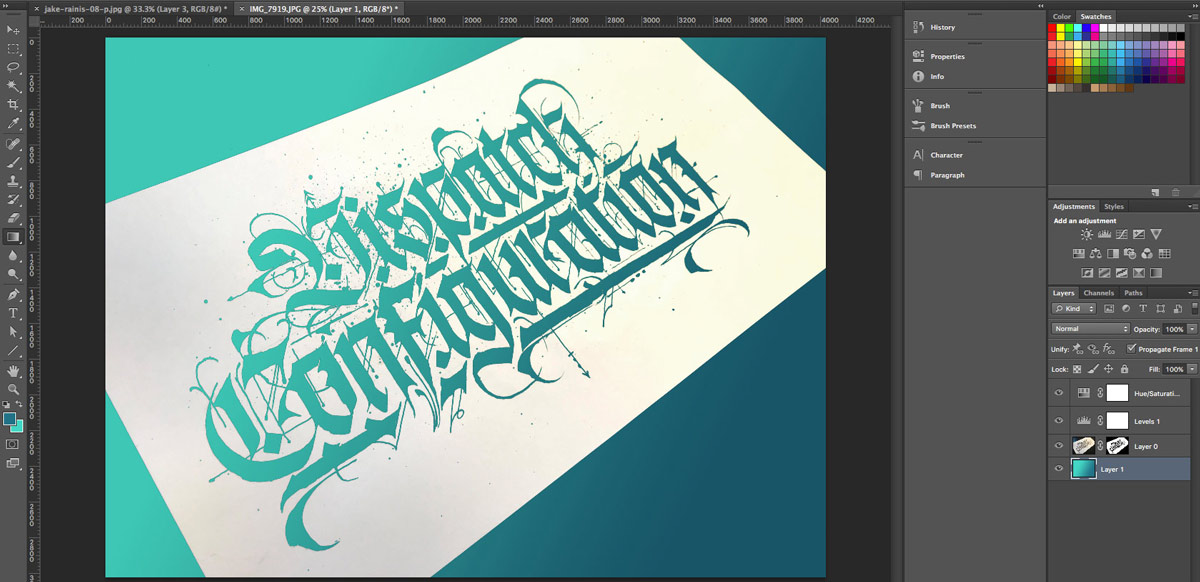Toggle Lock image pixels brush icon
This screenshot has height=582, width=1200.
click(1092, 369)
